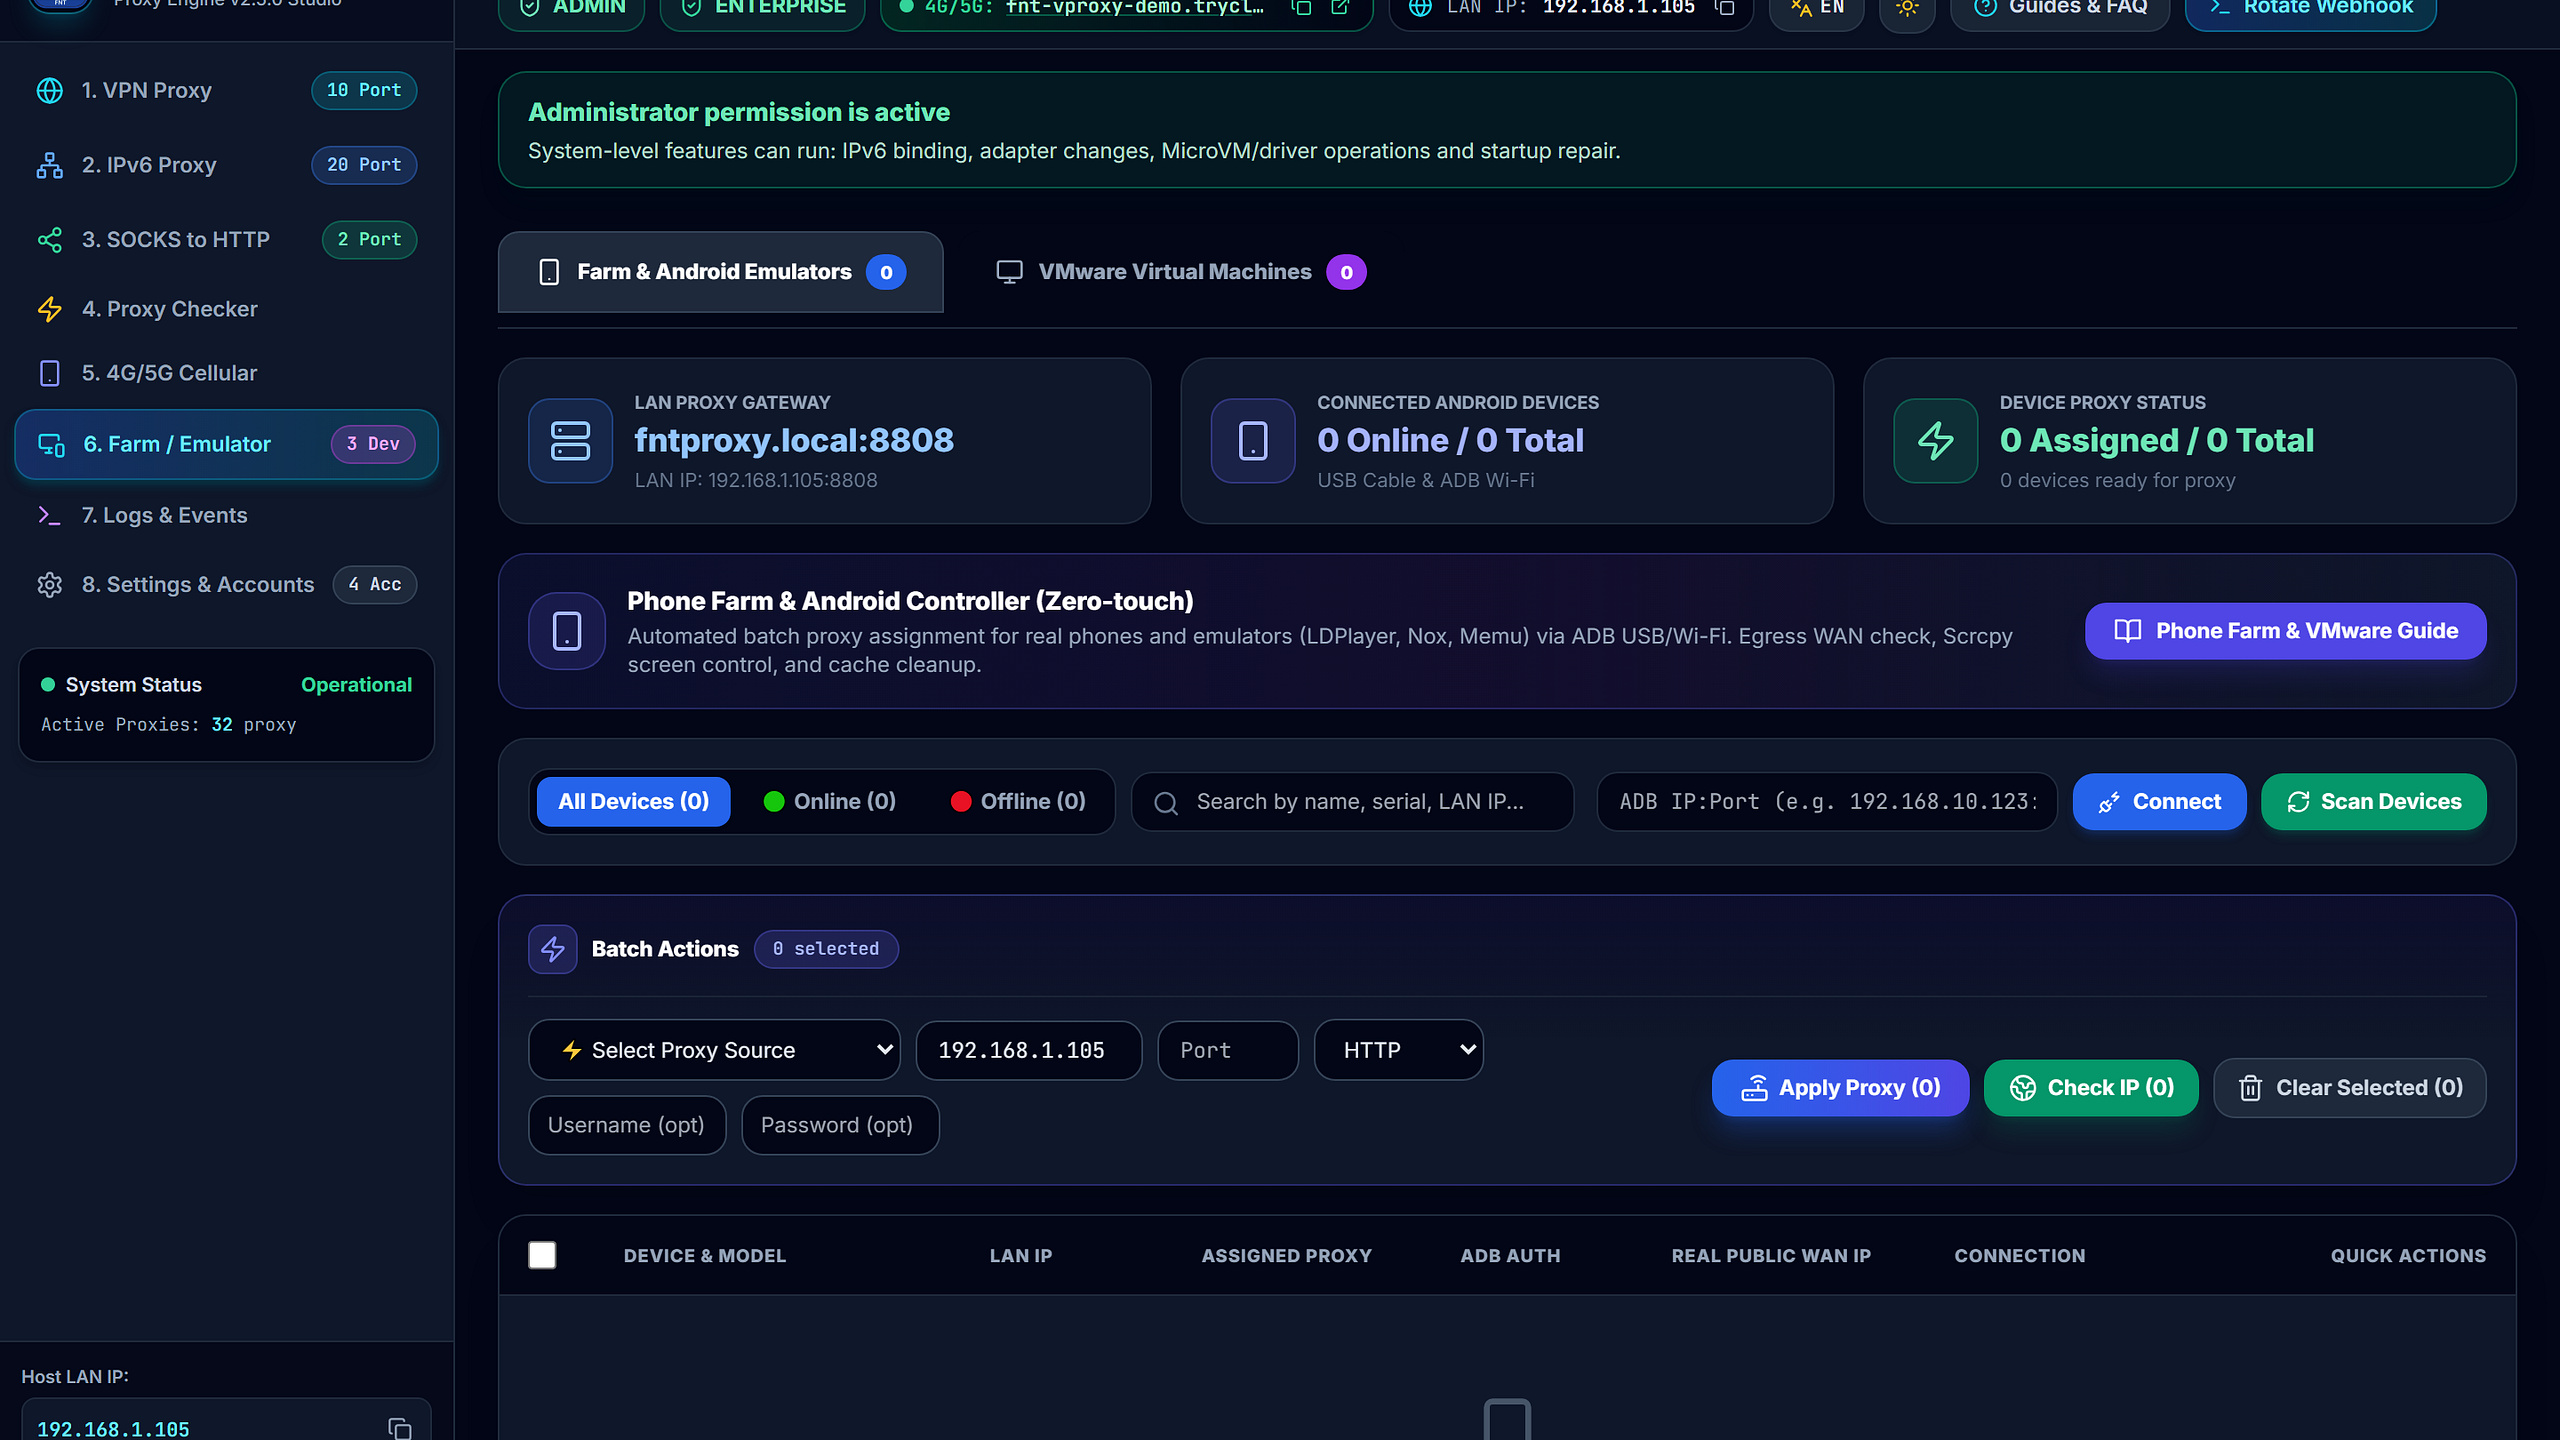Click the ADB IP:Port input field
Screen dimensions: 2560x1440
(1826, 801)
